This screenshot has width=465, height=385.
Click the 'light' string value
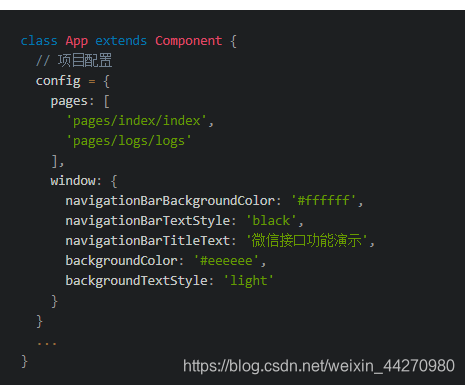[x=249, y=281]
